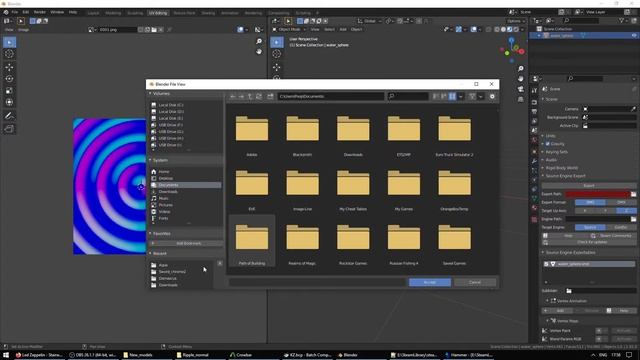640x360 pixels.
Task: Select Documents in the System list
Action: 186,185
